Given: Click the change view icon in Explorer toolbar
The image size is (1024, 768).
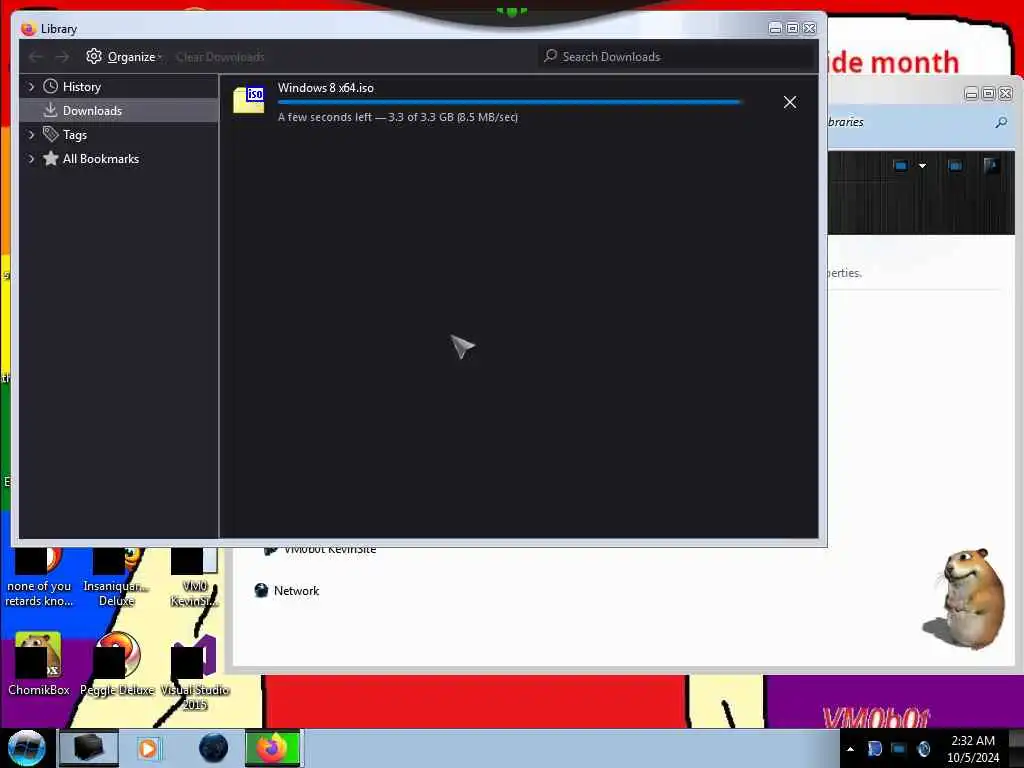Looking at the screenshot, I should (x=901, y=166).
